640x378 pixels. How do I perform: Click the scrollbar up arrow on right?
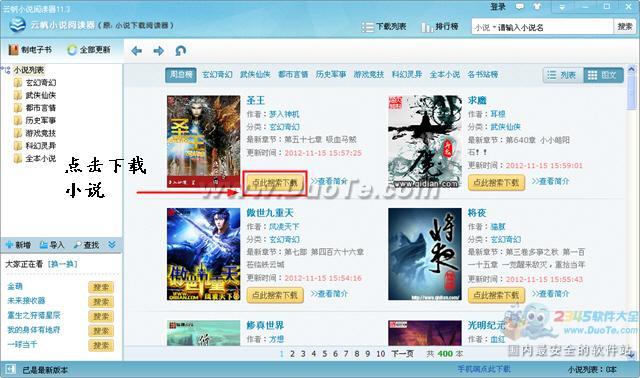click(x=631, y=70)
